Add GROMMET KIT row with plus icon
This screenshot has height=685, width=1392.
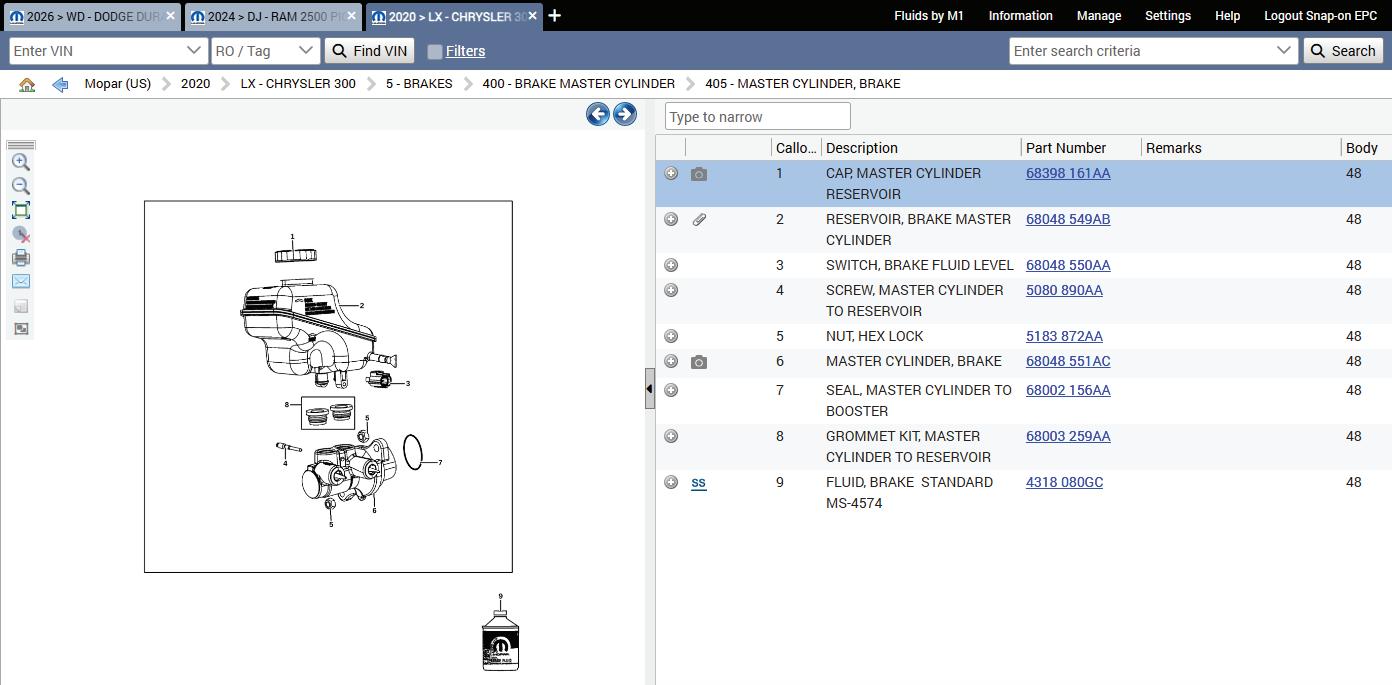[671, 437]
